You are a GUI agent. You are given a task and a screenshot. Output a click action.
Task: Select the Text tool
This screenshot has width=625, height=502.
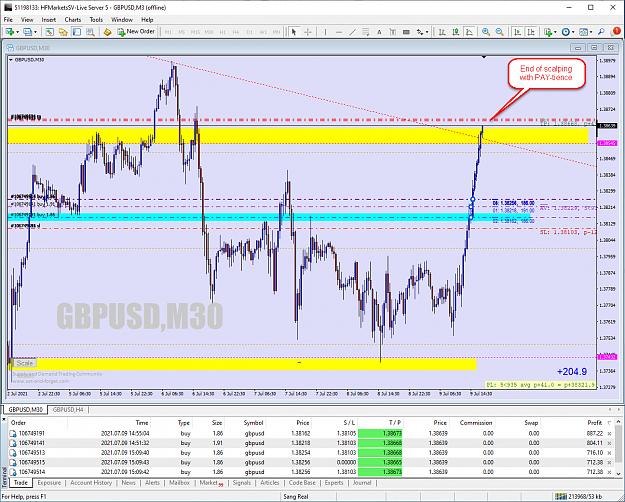coord(379,32)
